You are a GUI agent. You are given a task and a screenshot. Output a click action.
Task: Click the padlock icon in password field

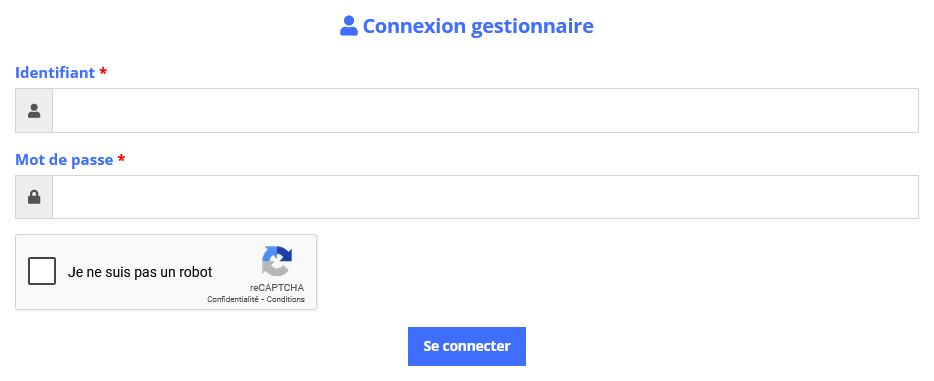coord(34,197)
